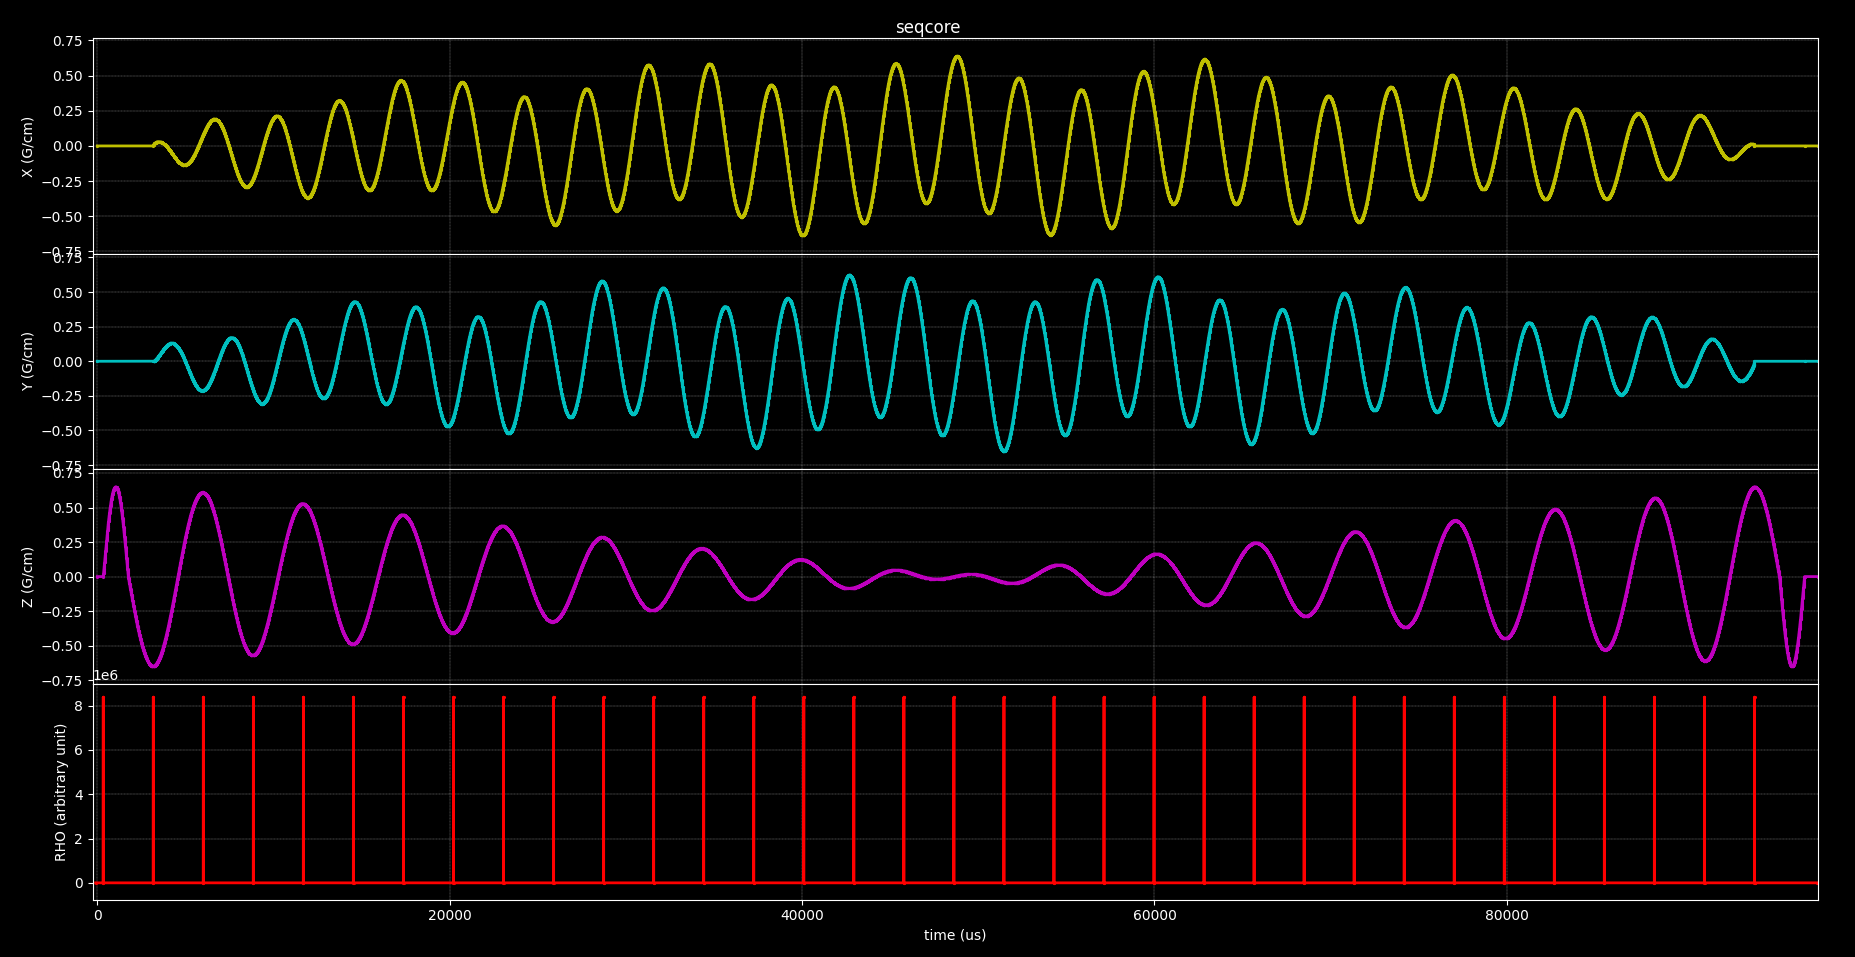Click the 40000 tick on time axis

802,915
